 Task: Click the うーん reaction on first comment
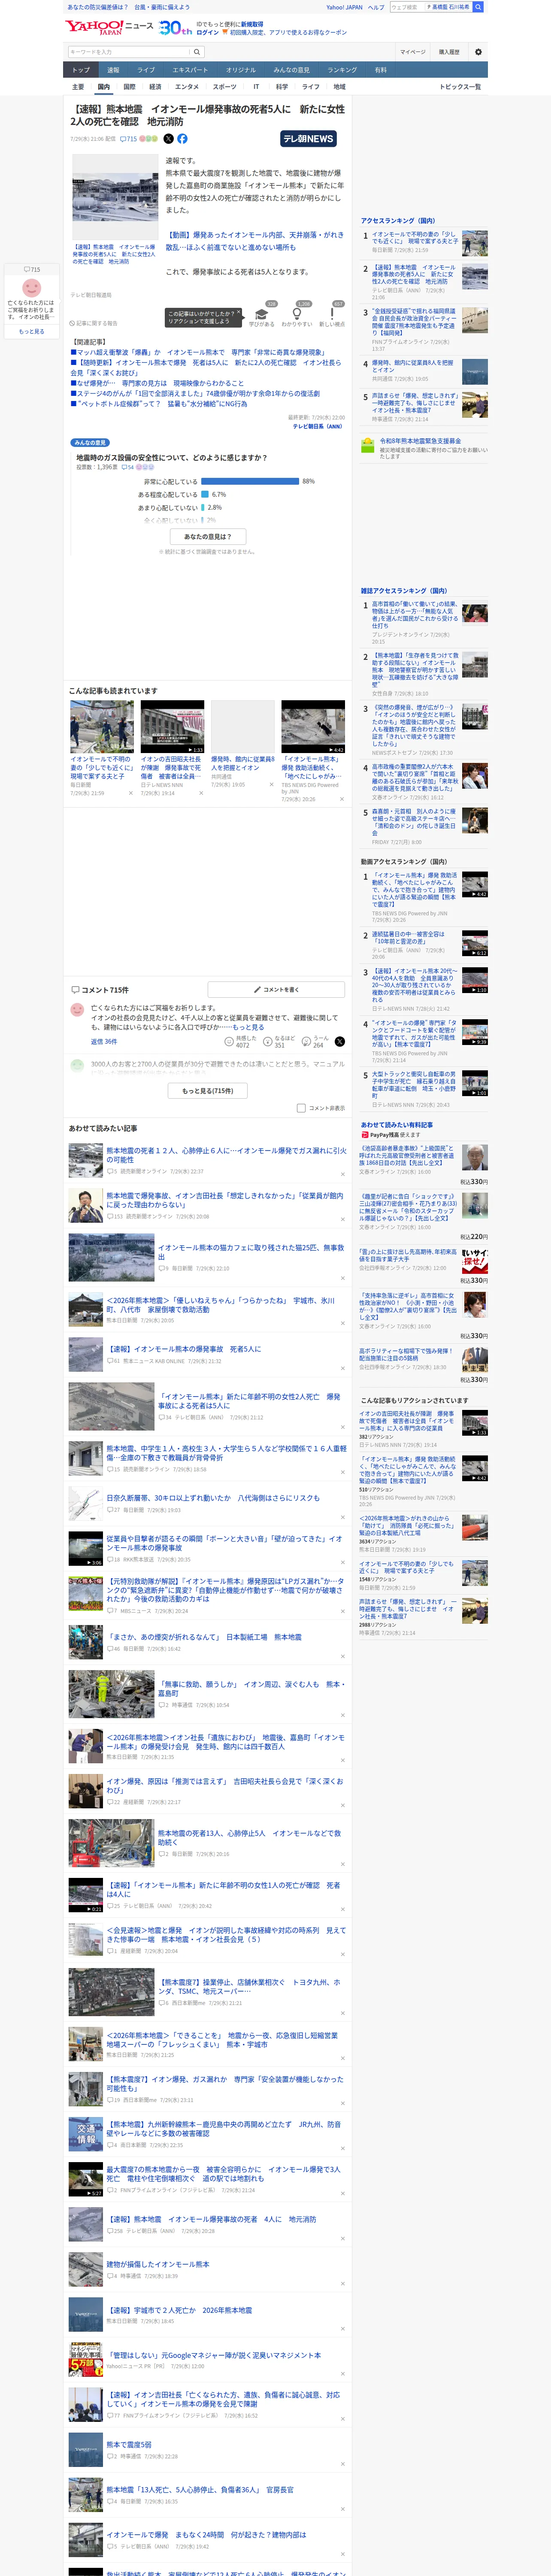(316, 1042)
